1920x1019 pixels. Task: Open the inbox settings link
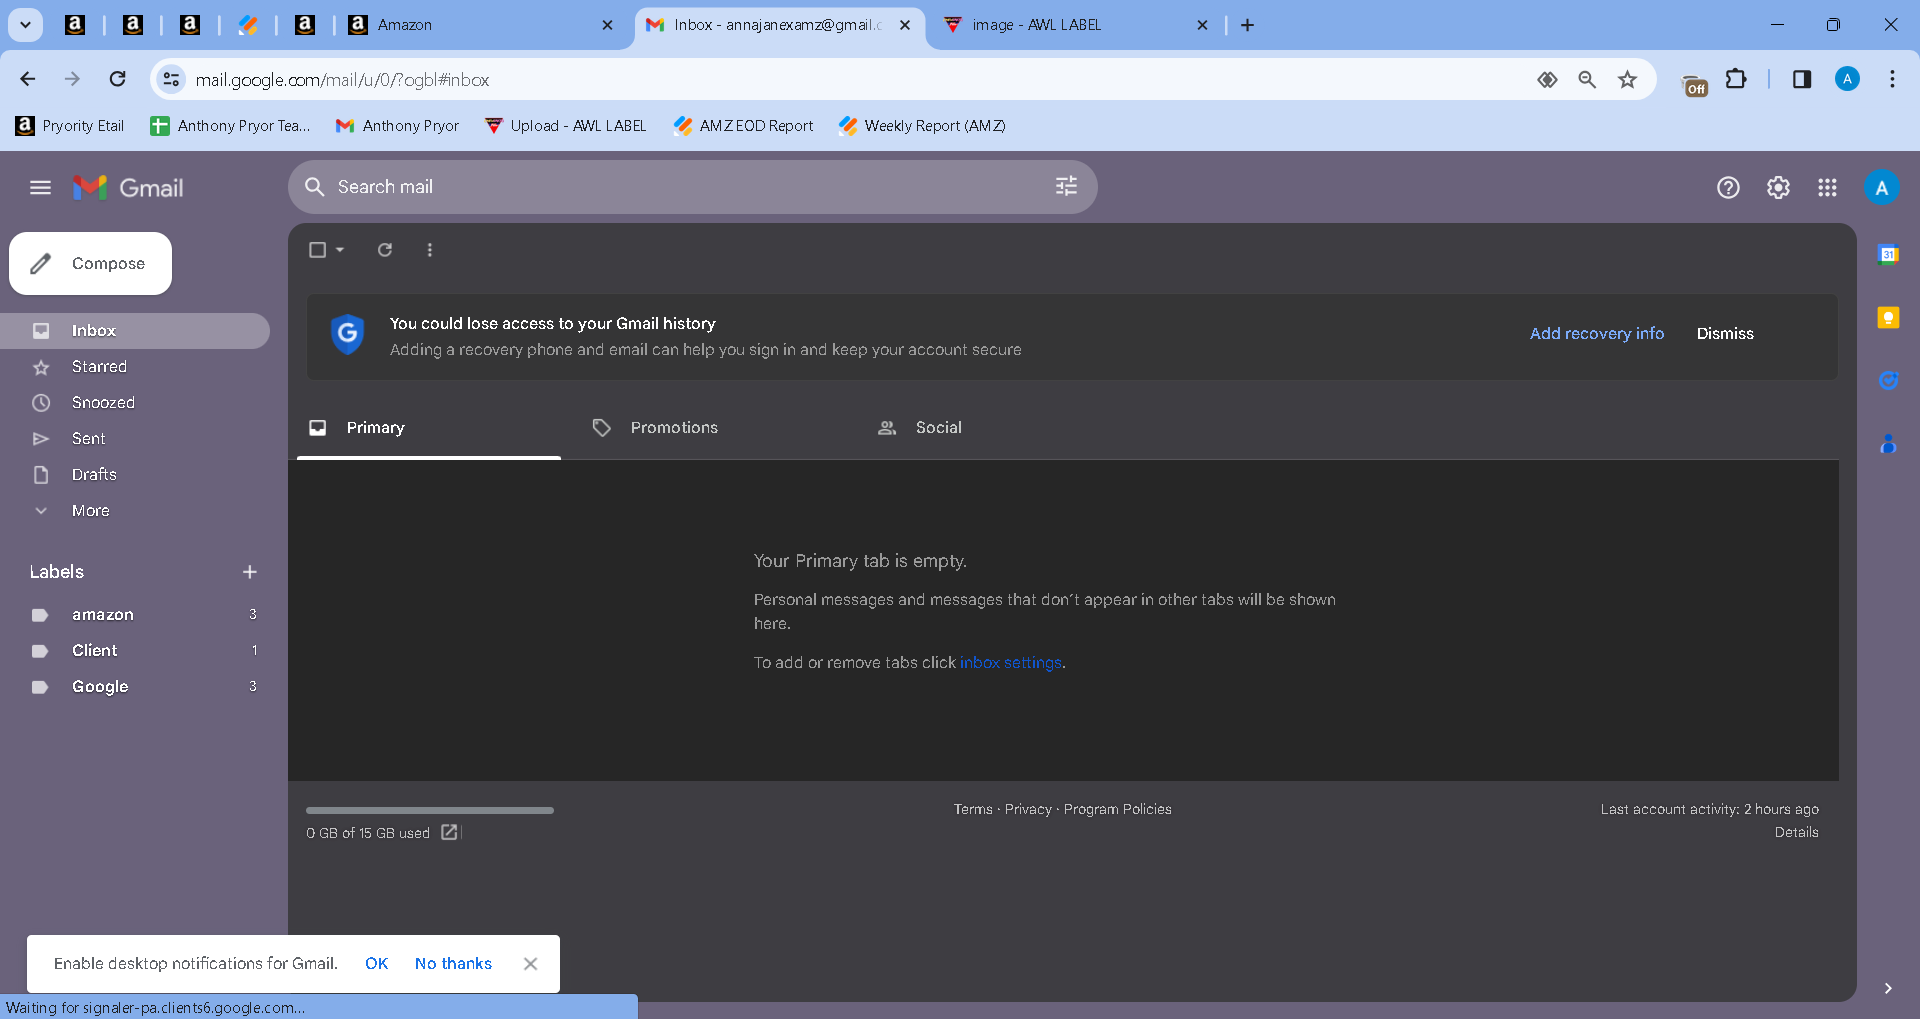[x=1011, y=663]
